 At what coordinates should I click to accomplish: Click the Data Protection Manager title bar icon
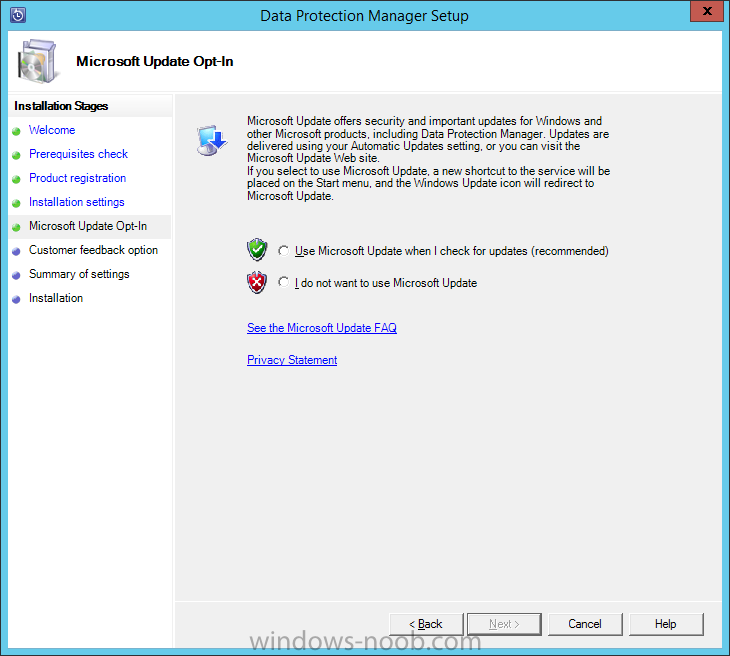tap(18, 15)
